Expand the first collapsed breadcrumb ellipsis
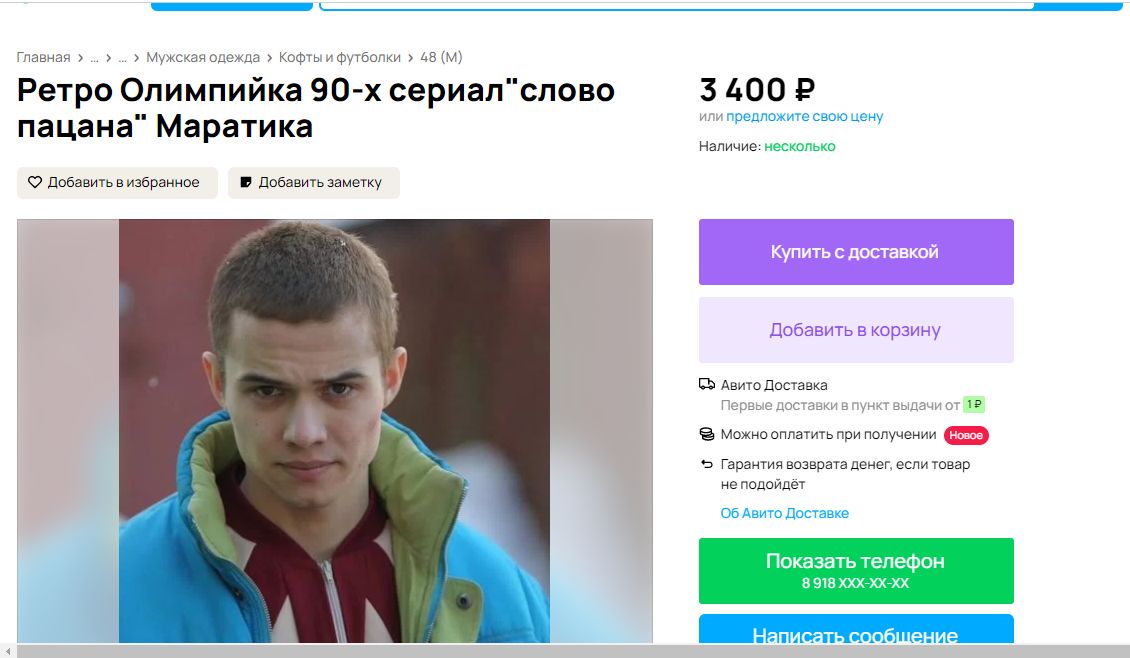Screen dimensions: 1130x658 tap(94, 57)
